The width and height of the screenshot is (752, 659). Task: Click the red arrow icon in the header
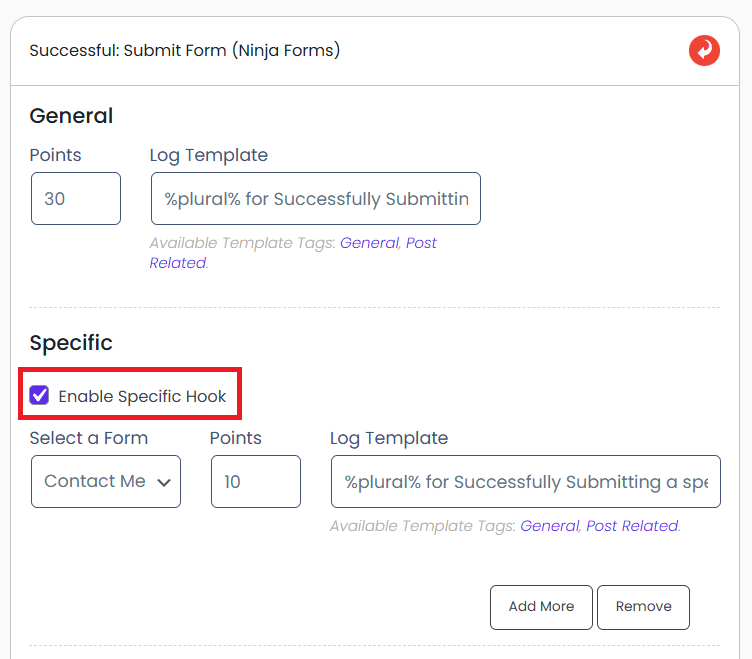tap(704, 50)
